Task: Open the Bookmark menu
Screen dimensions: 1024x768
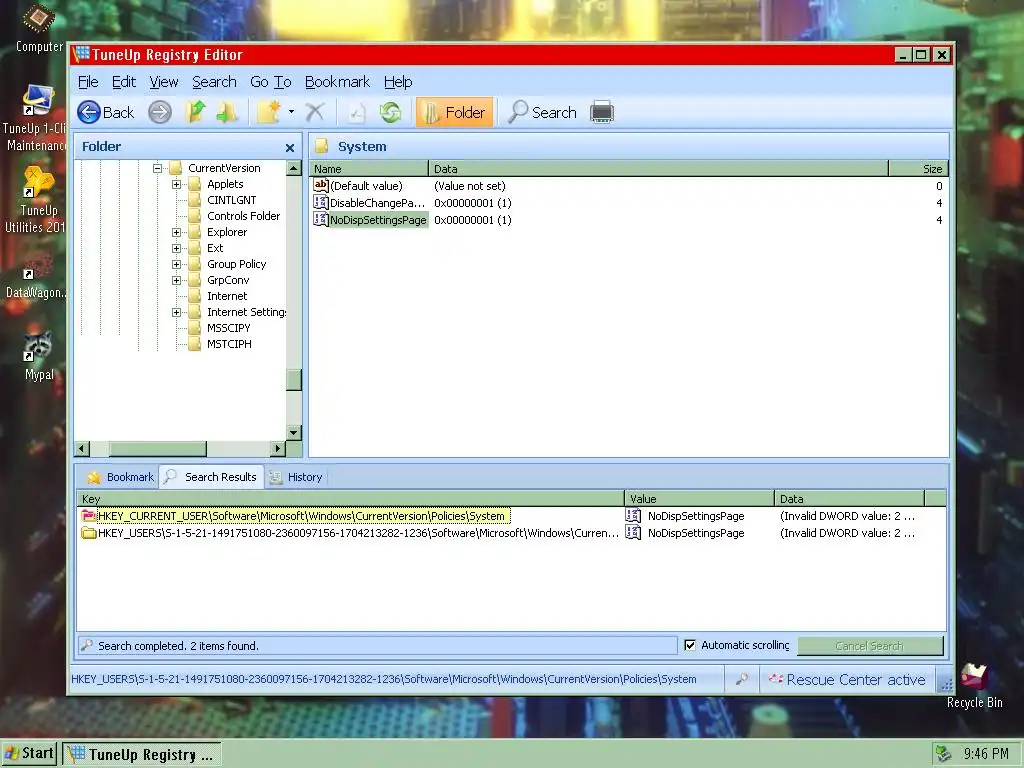Action: [337, 82]
